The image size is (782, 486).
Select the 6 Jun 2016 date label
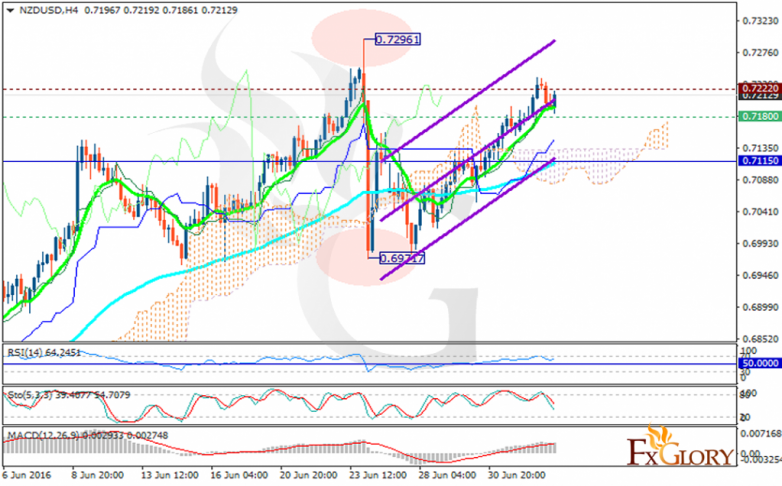(27, 475)
